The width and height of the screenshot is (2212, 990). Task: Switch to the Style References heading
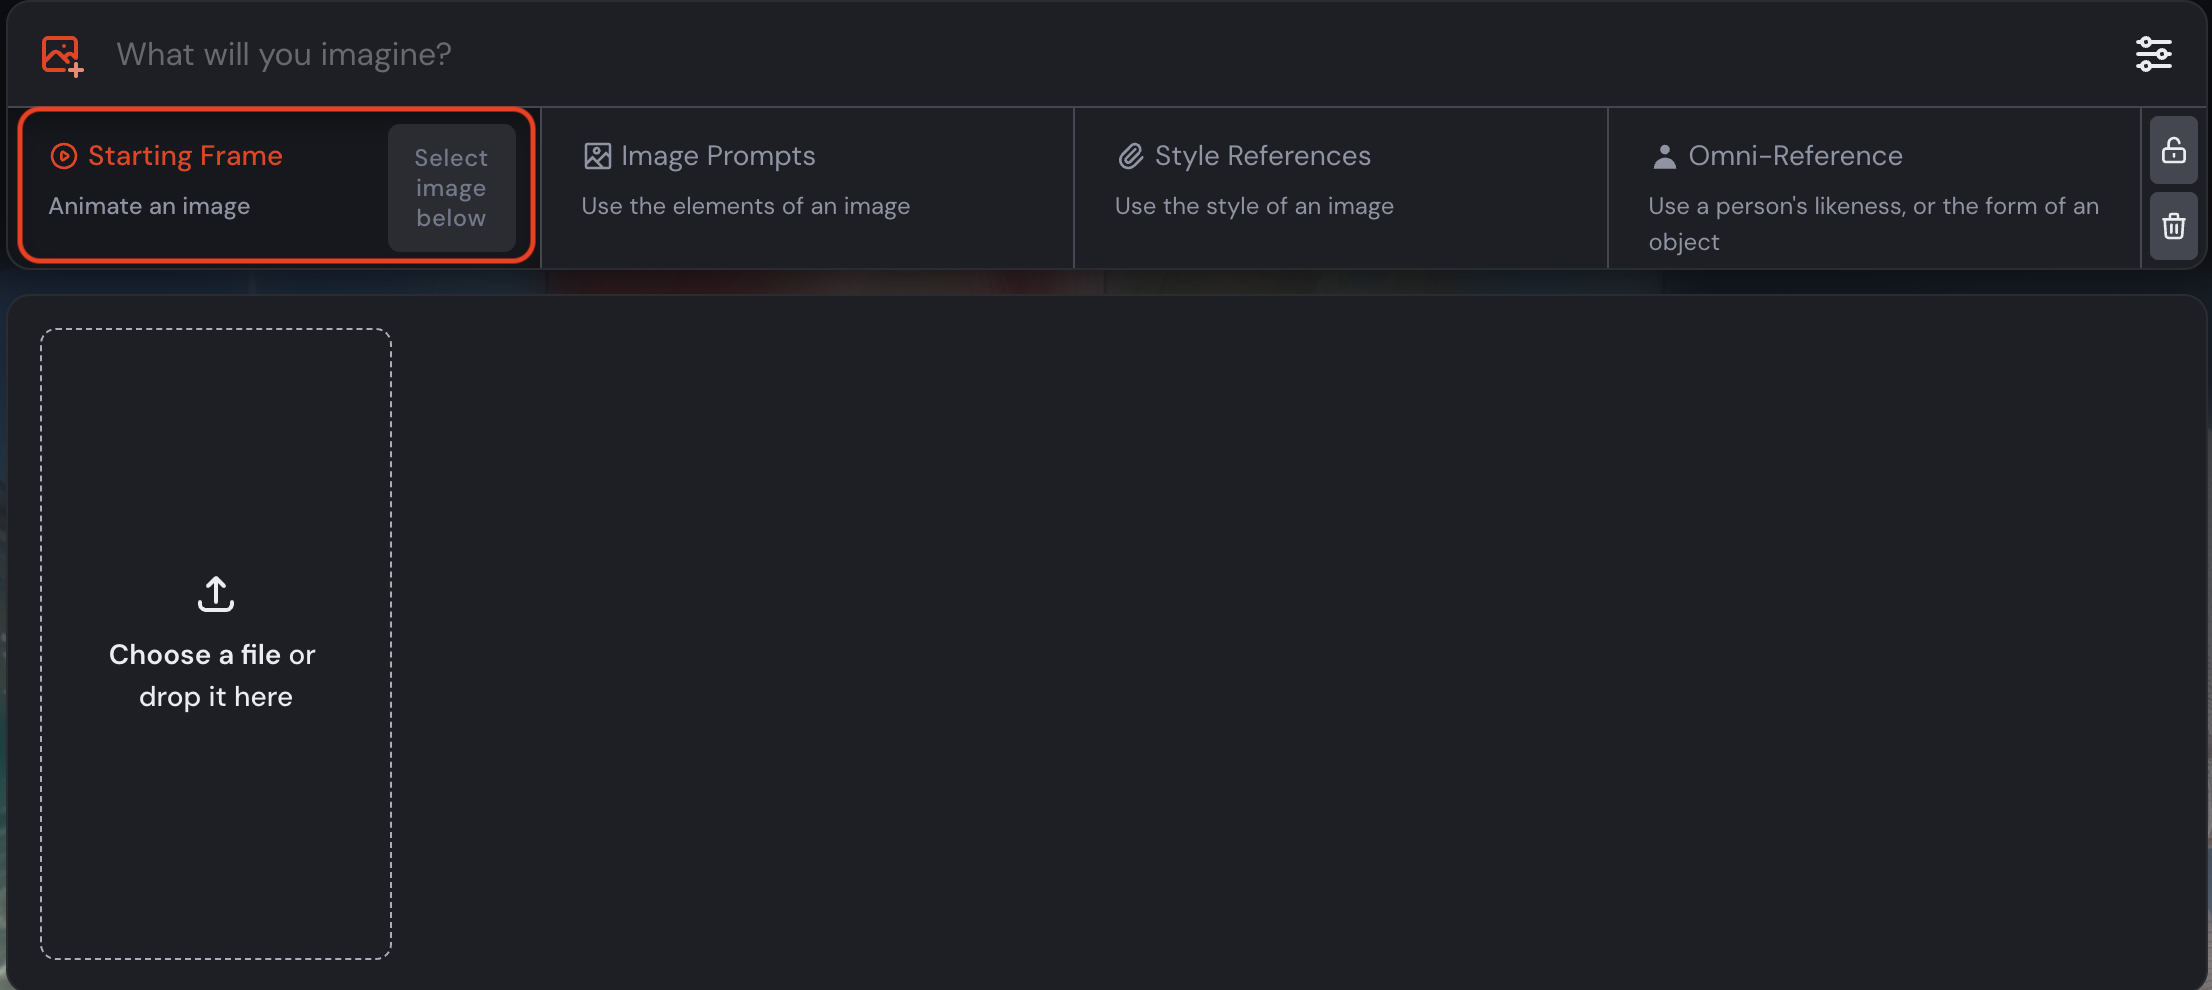click(1263, 156)
